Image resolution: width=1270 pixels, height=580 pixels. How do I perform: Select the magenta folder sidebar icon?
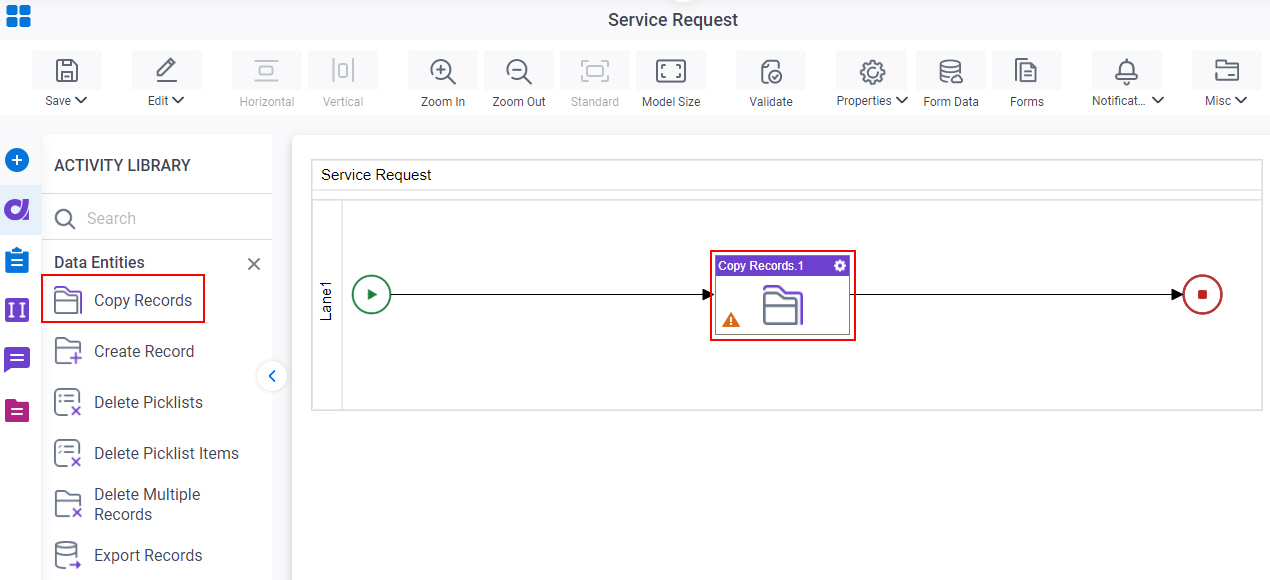17,410
